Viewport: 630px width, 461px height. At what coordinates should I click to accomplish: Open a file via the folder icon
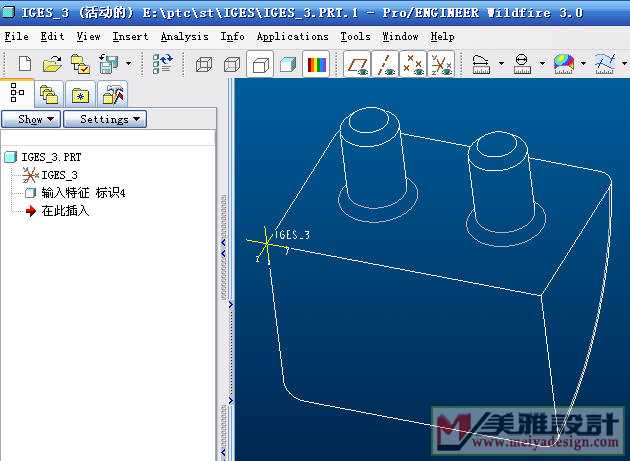pos(52,64)
